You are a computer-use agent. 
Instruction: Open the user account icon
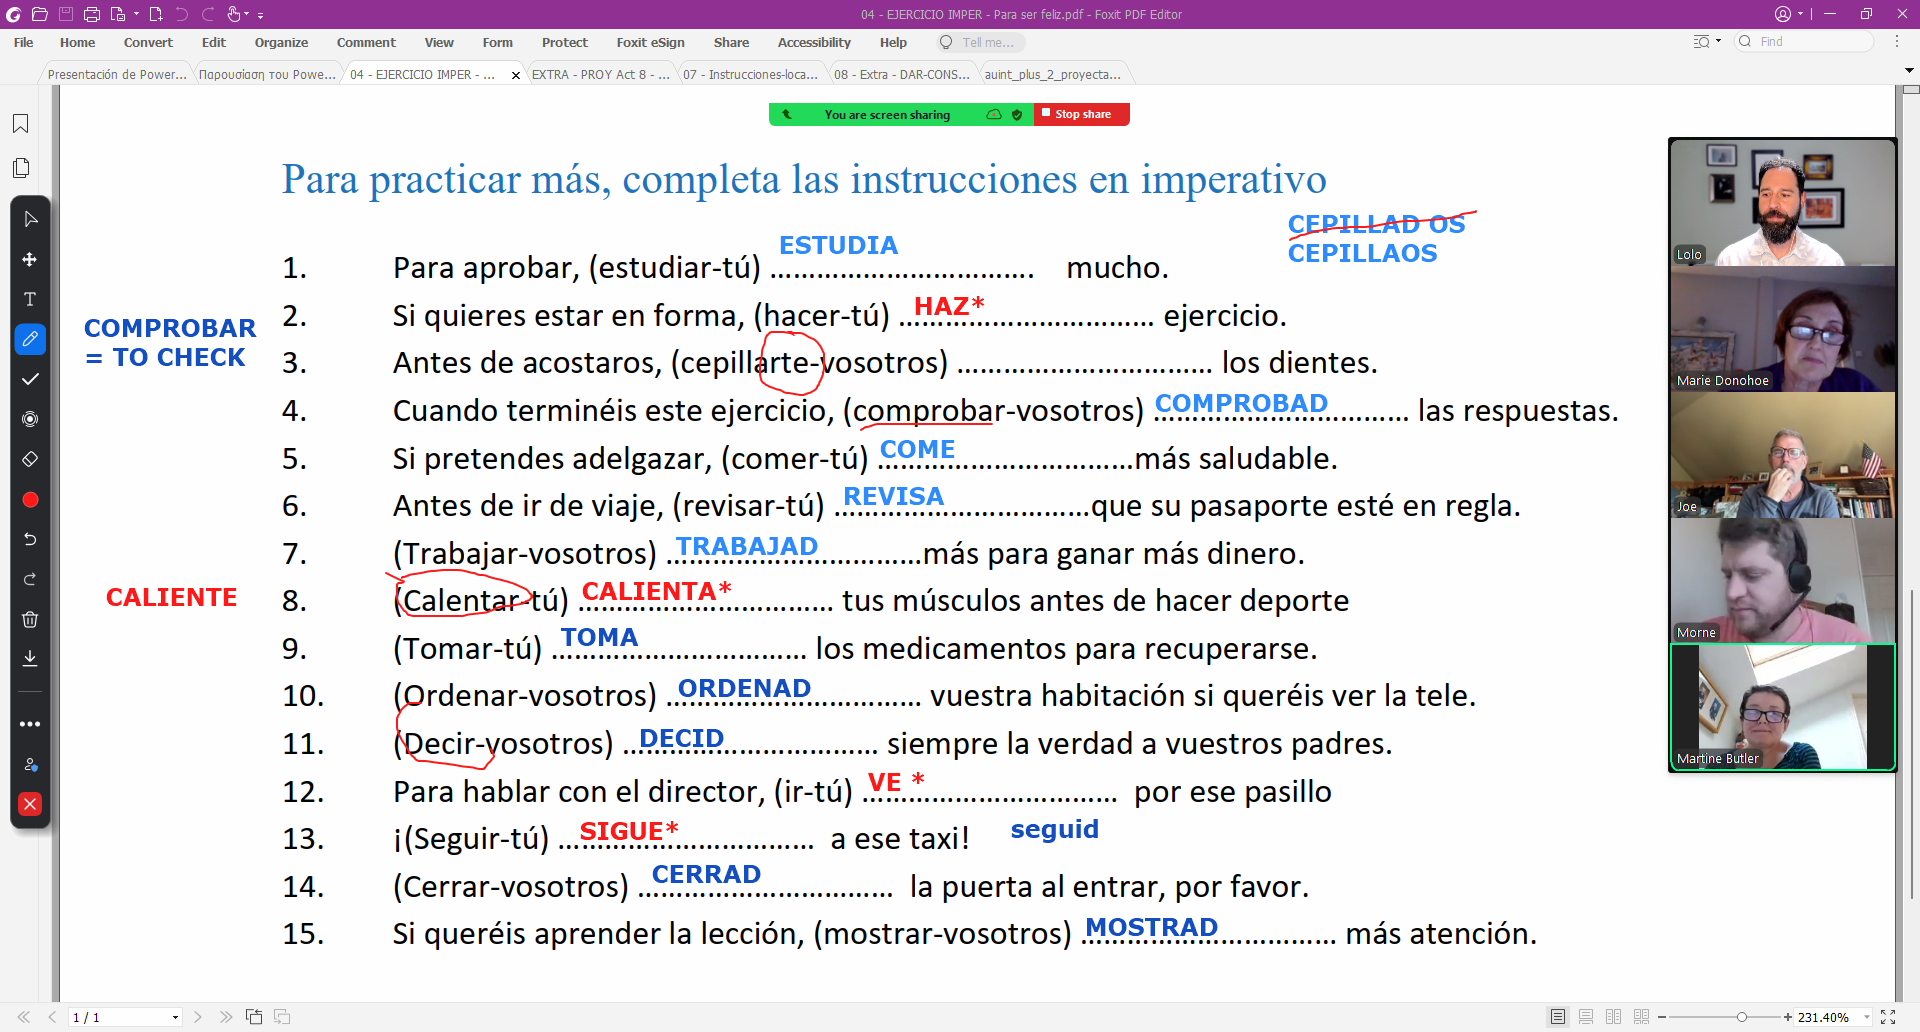[x=1783, y=14]
